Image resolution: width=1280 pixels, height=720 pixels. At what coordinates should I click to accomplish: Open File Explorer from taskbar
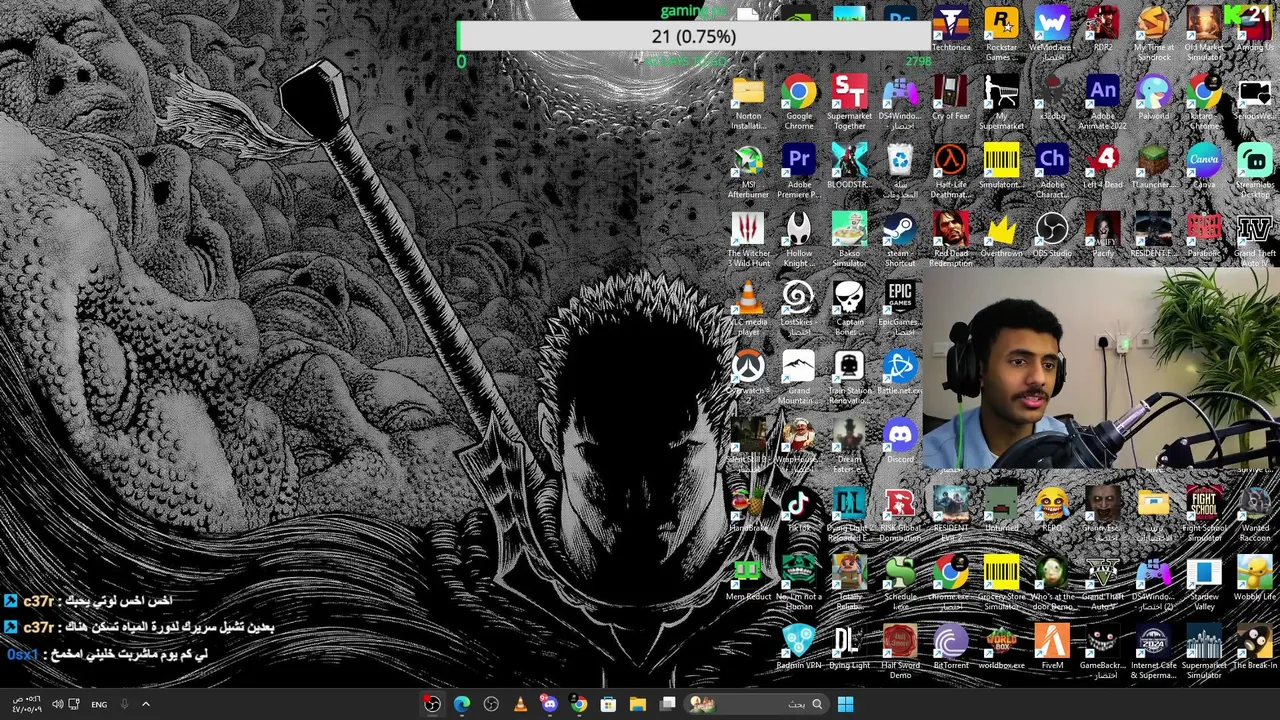click(637, 704)
